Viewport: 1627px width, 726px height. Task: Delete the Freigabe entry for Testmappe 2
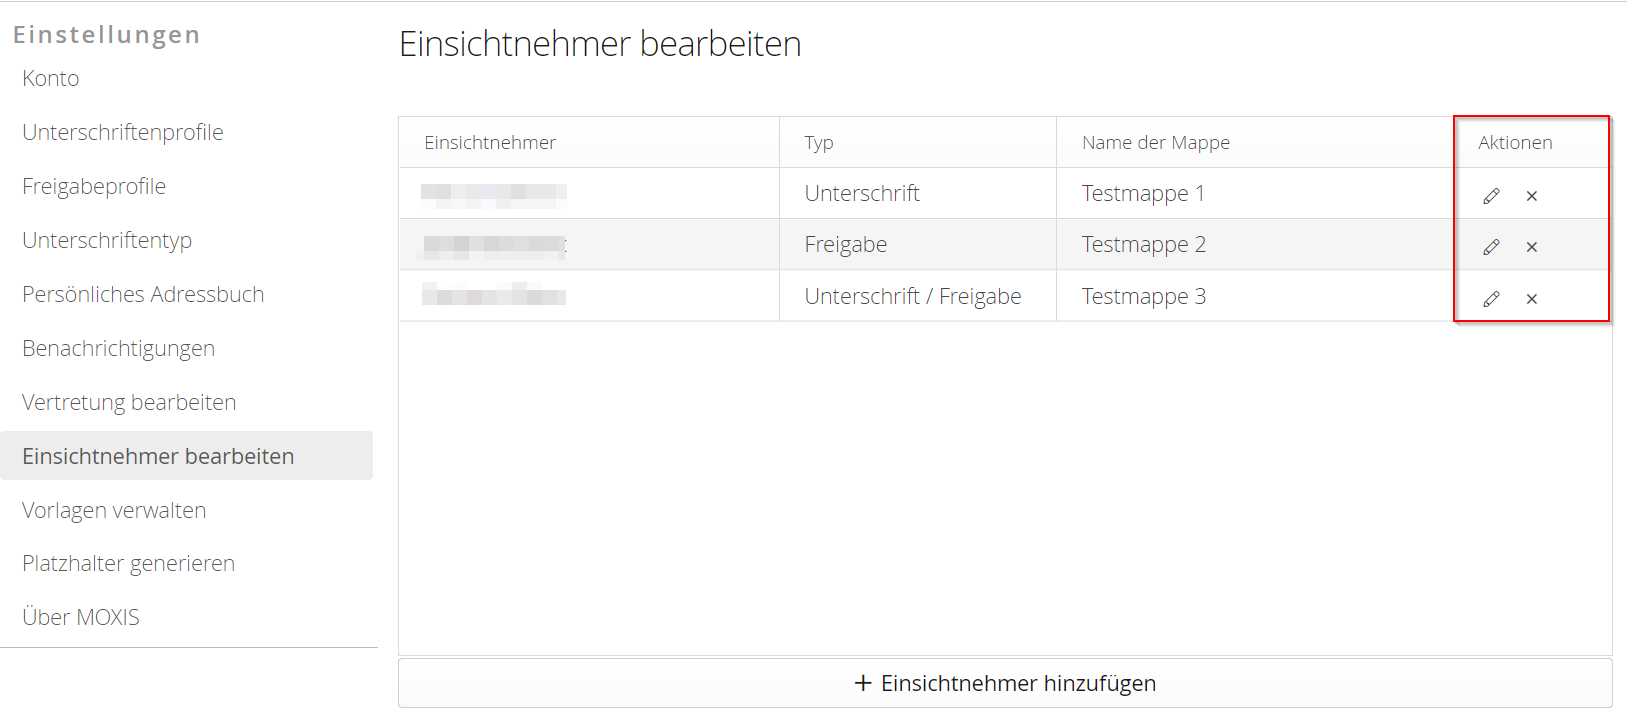pyautogui.click(x=1531, y=246)
